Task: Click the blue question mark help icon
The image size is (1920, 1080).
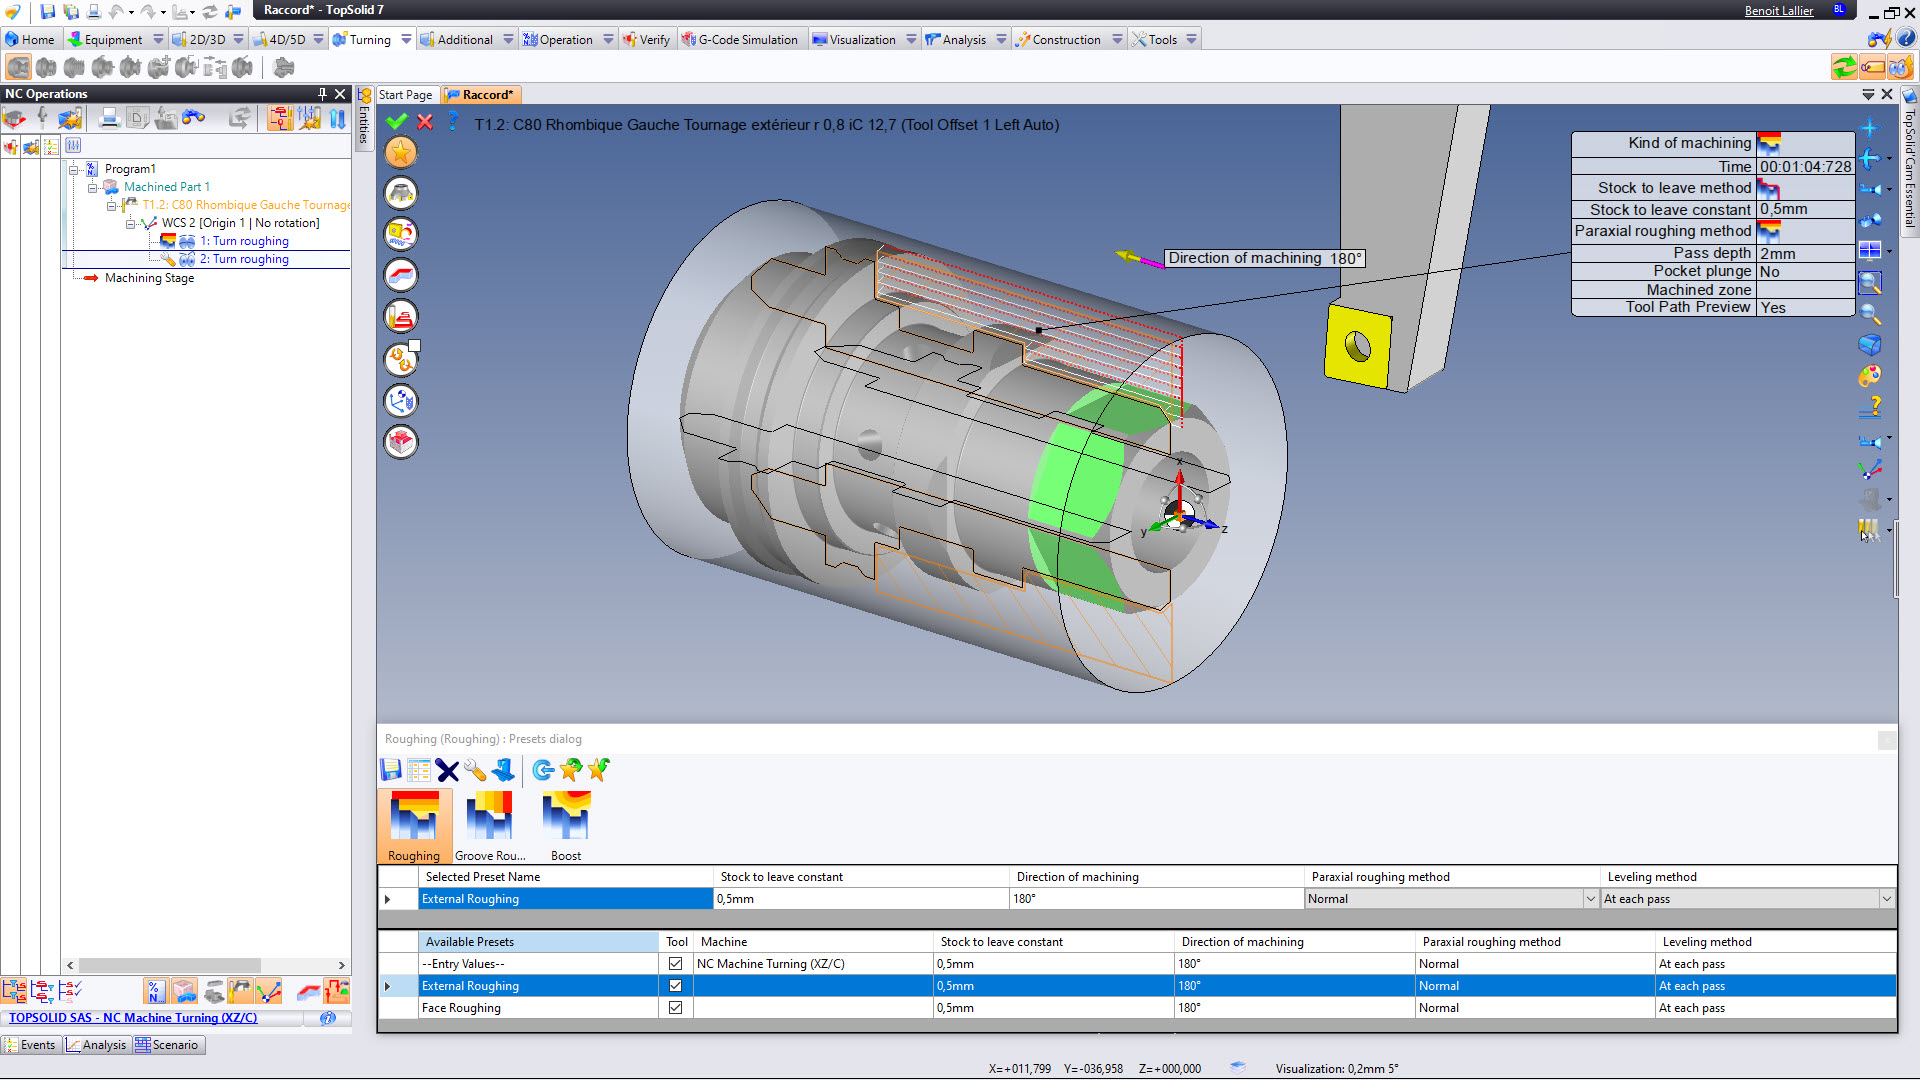Action: tap(453, 122)
